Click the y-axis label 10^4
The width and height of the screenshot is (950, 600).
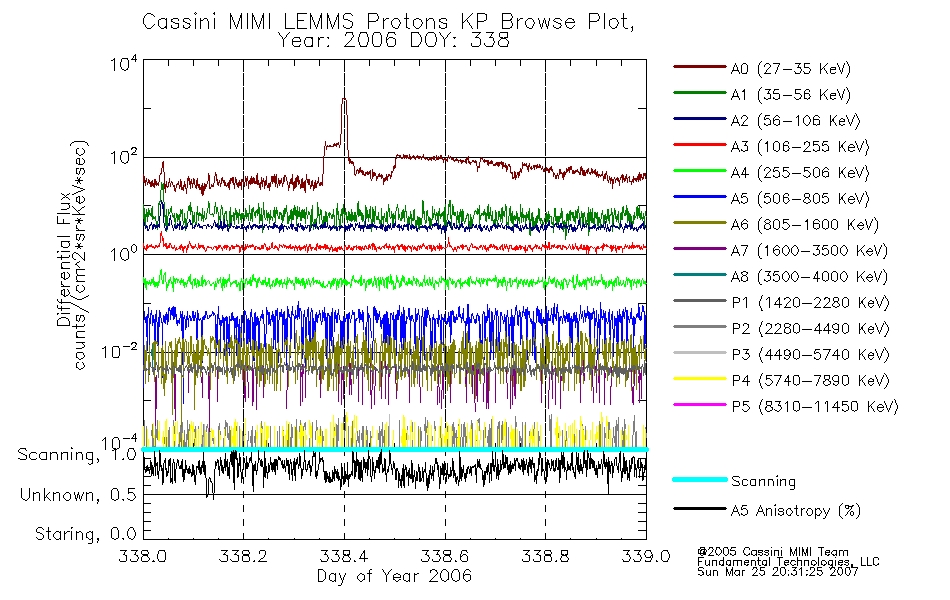pyautogui.click(x=124, y=64)
